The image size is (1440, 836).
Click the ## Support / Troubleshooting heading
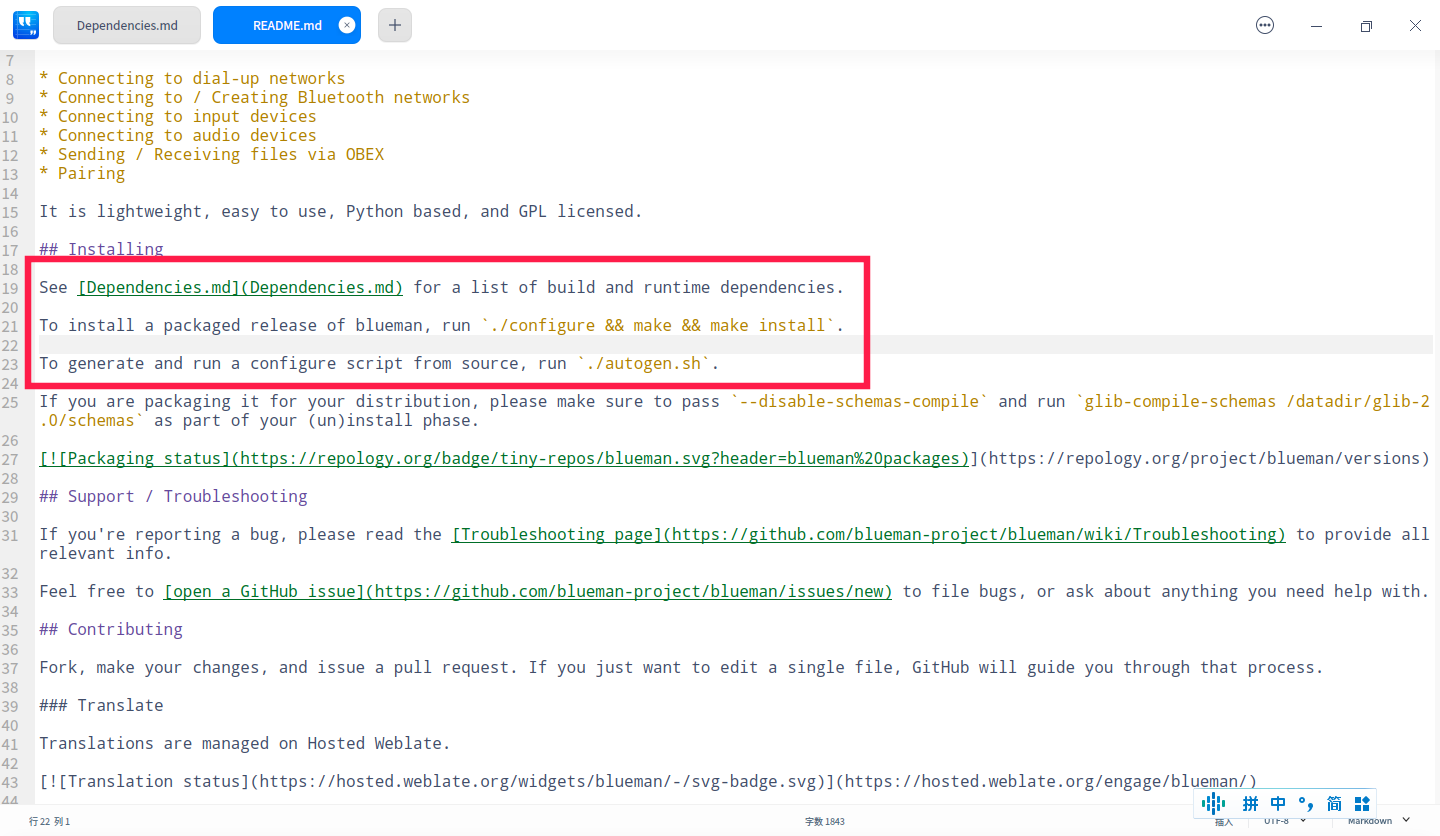click(x=173, y=496)
